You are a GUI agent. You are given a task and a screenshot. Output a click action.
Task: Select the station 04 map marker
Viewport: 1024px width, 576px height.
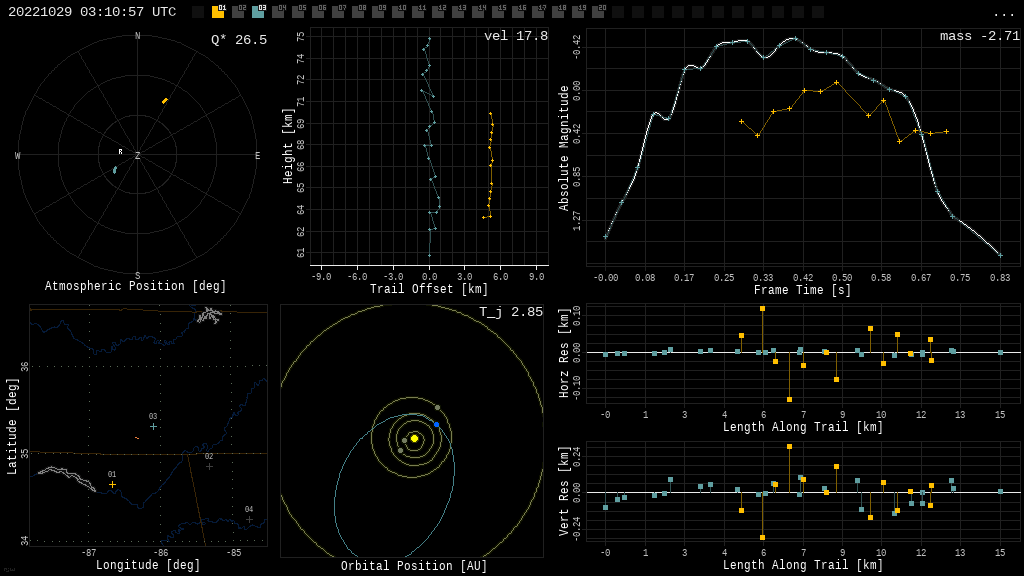[x=249, y=519]
